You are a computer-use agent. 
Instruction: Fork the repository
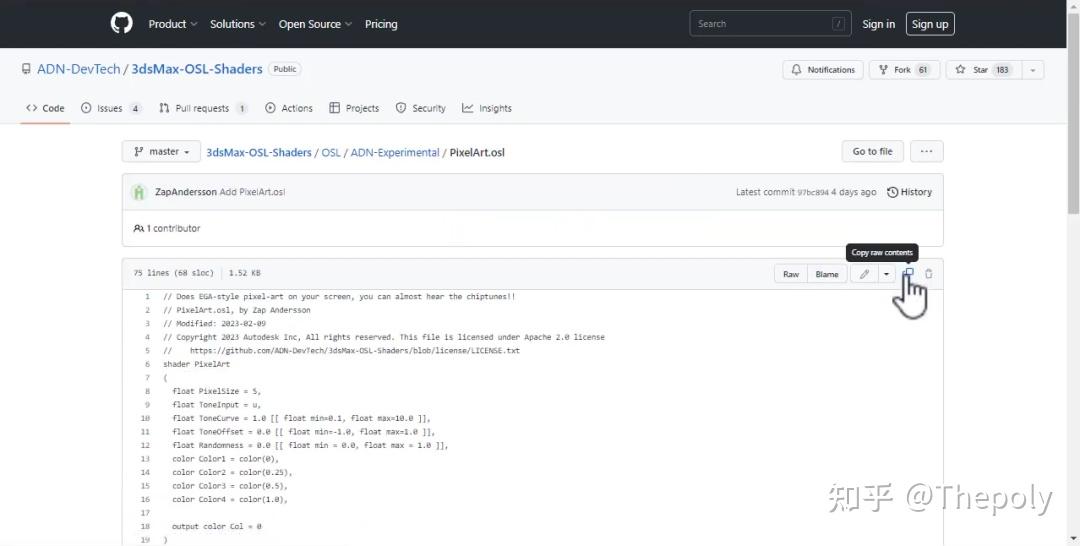tap(902, 70)
